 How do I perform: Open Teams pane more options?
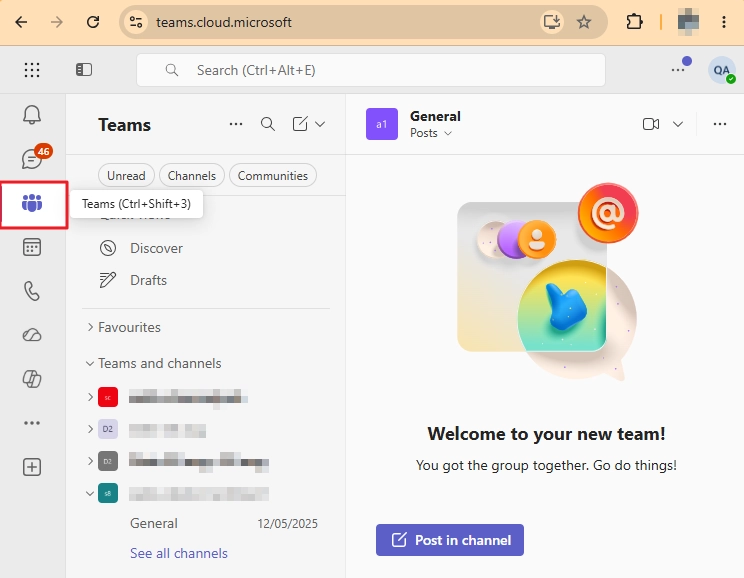[x=236, y=124]
